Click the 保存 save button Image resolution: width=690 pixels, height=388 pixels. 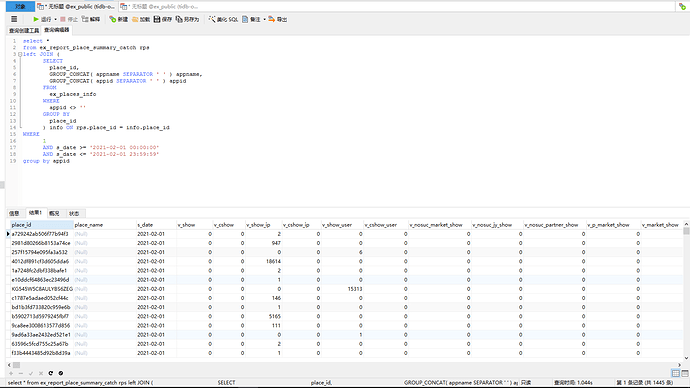163,19
